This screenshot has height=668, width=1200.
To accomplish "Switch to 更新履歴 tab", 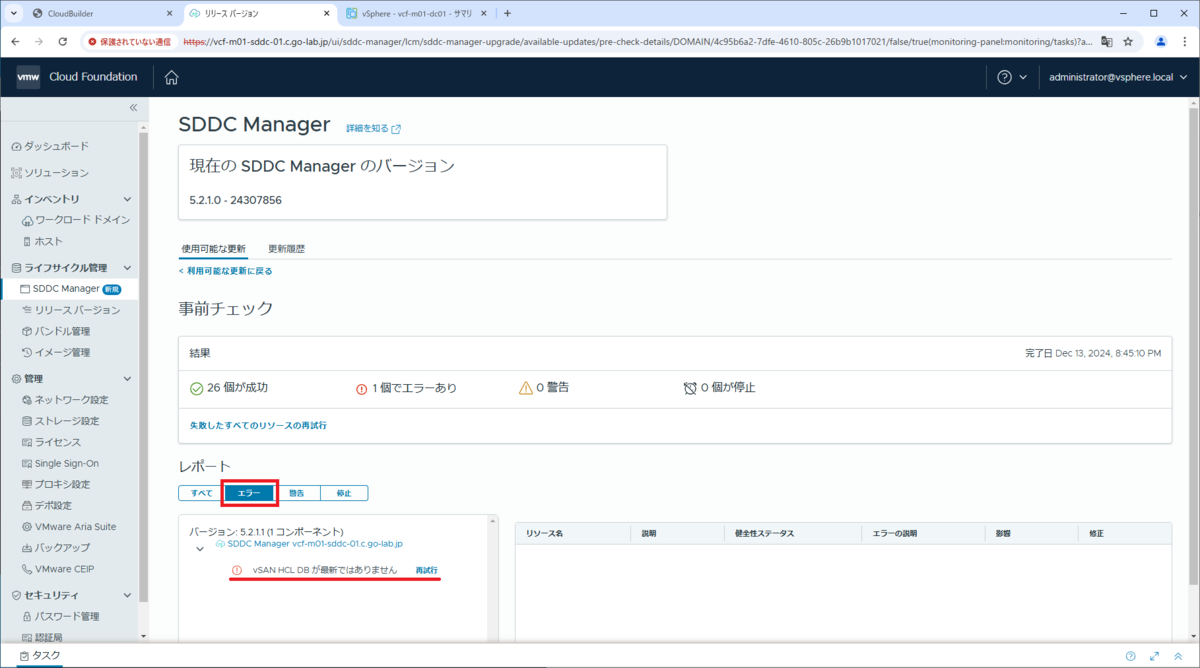I will pyautogui.click(x=286, y=248).
